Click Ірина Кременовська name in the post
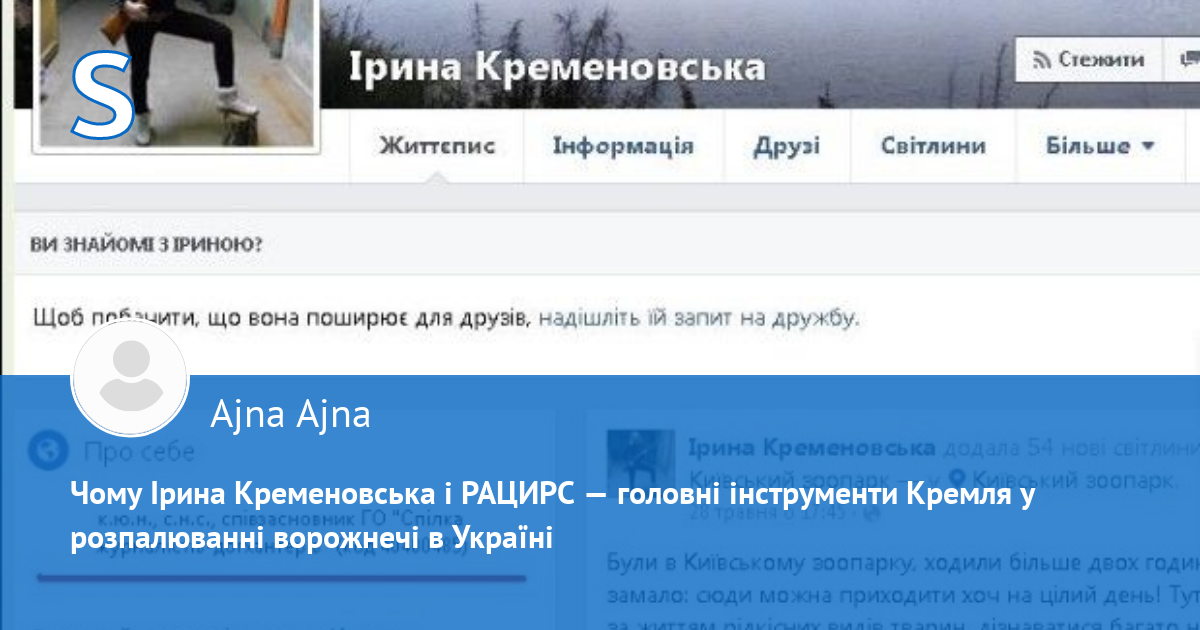This screenshot has height=630, width=1200. 811,448
